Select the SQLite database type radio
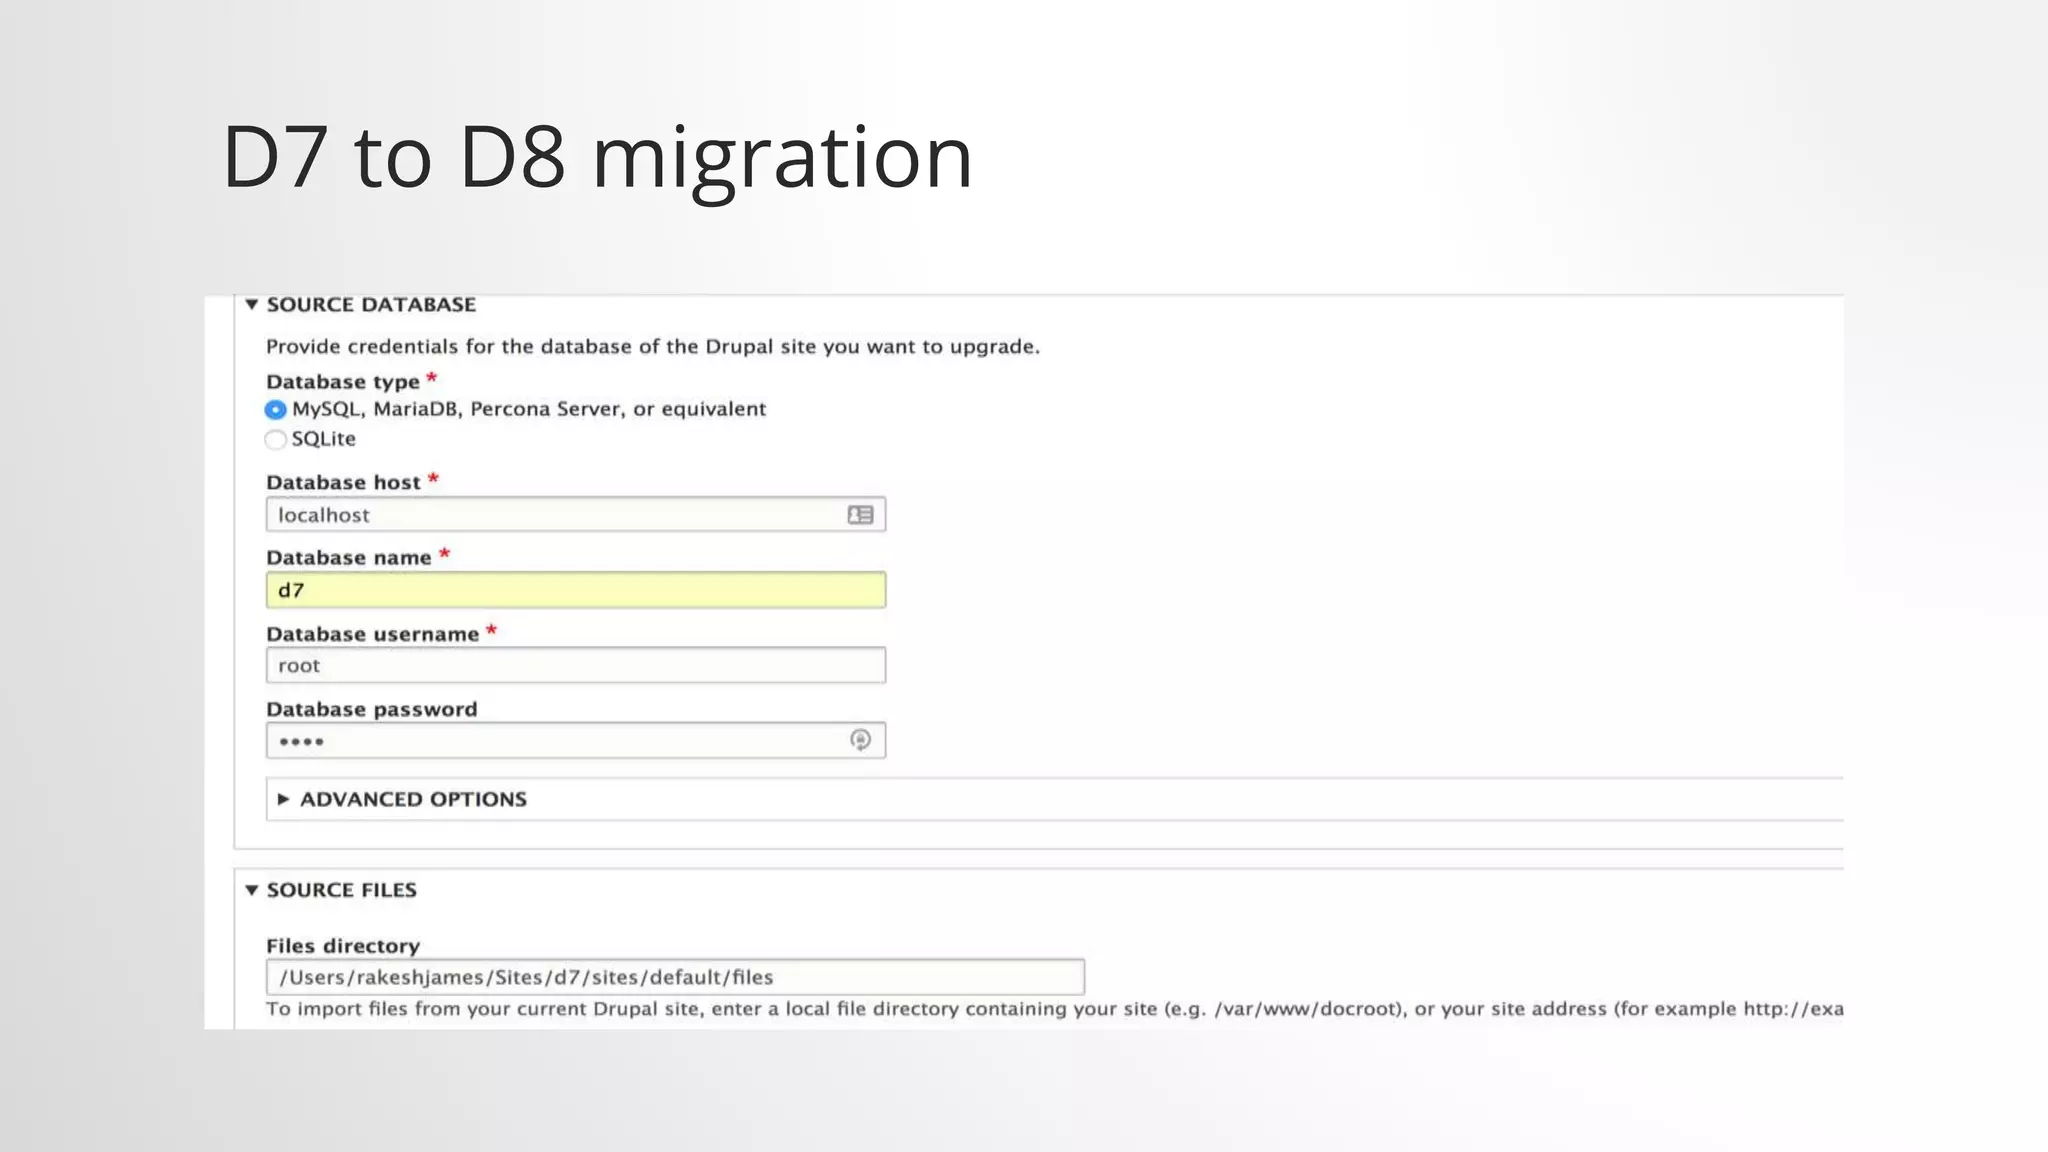 (275, 440)
